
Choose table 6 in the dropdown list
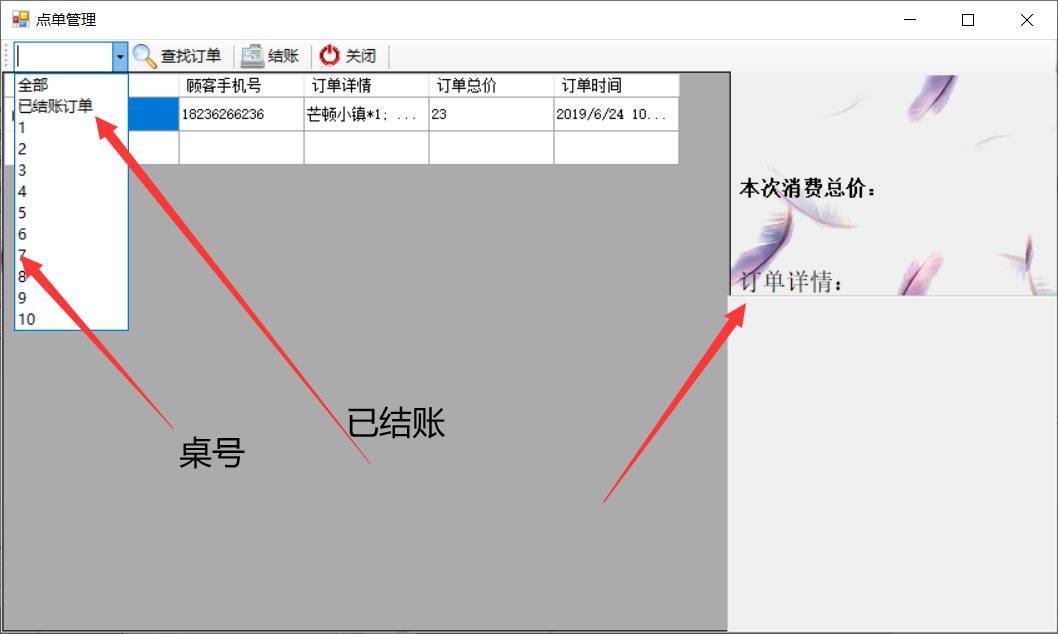[71, 234]
